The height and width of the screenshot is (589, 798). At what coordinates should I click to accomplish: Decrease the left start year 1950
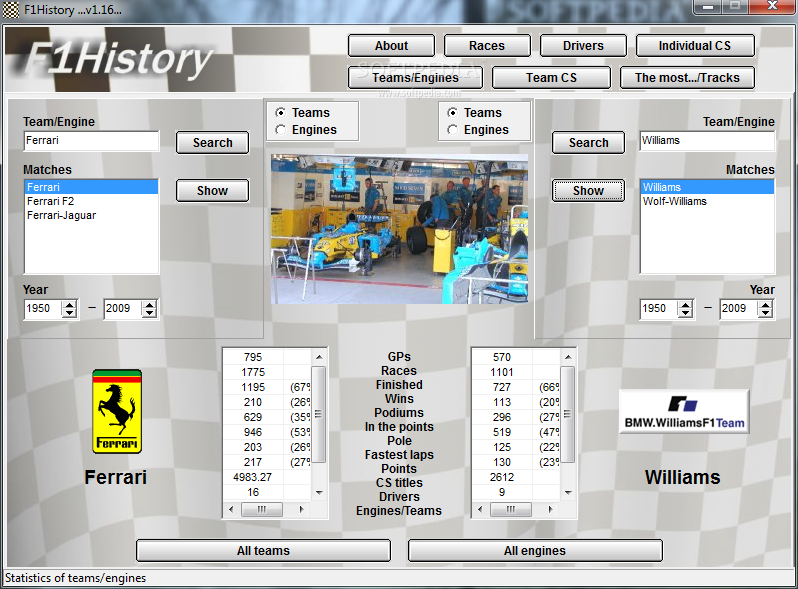coord(69,313)
